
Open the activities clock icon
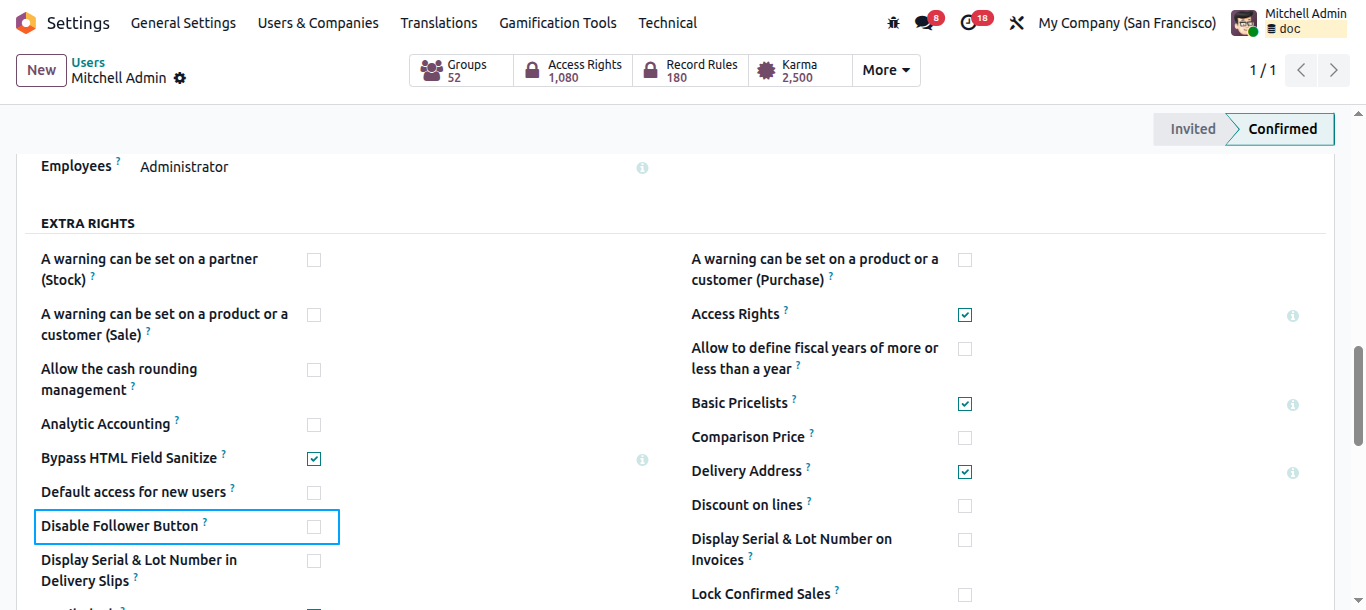tap(968, 23)
